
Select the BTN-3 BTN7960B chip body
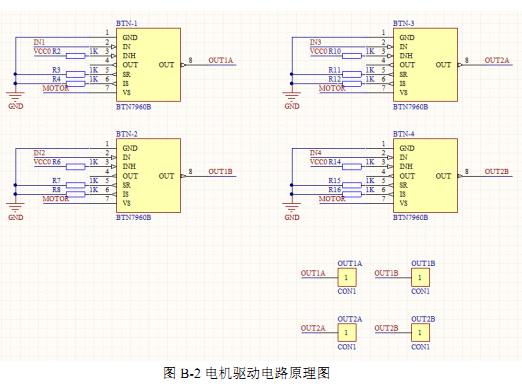[425, 65]
